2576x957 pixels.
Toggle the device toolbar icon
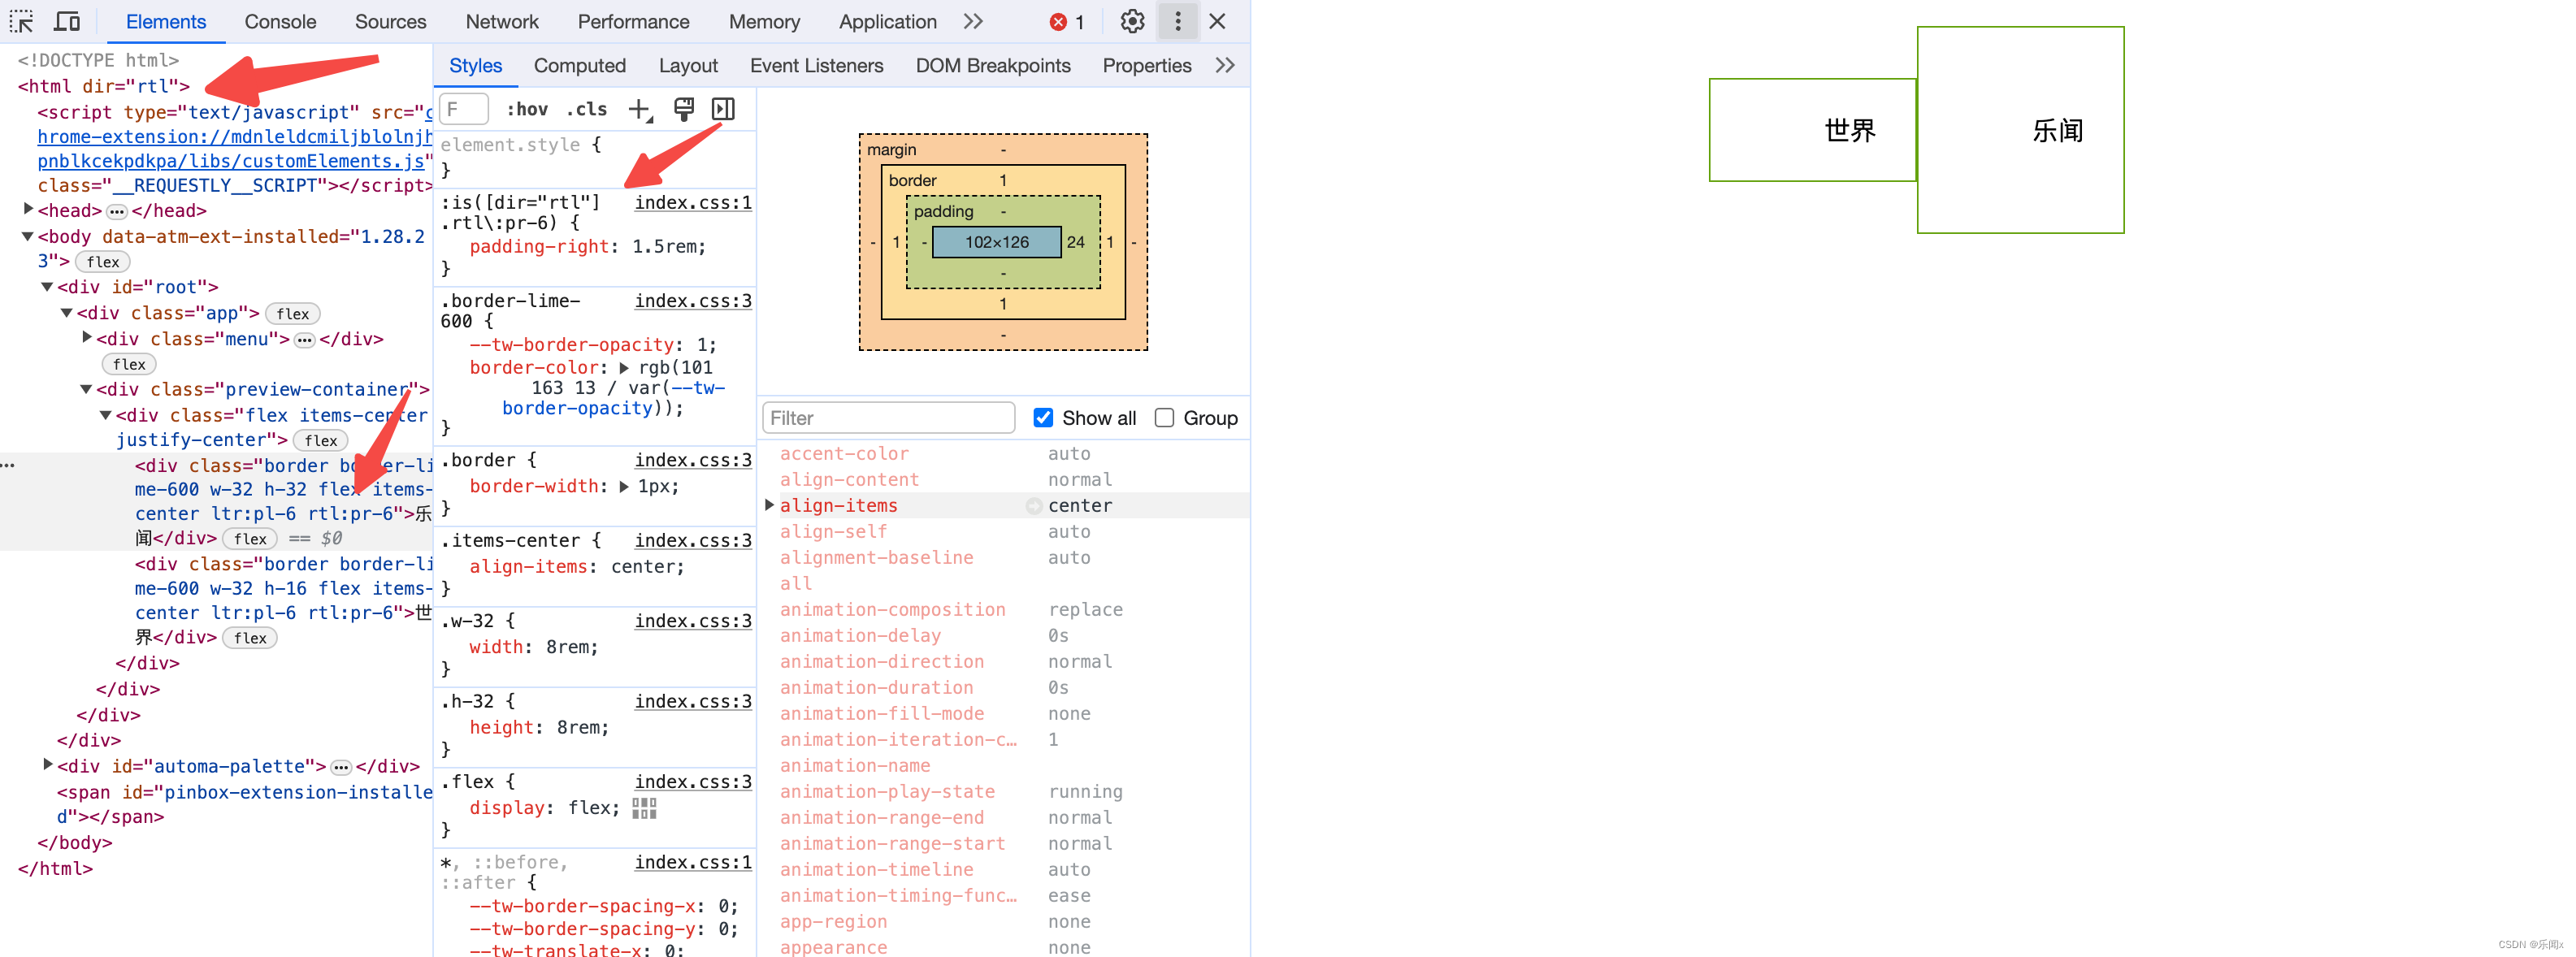(x=67, y=21)
